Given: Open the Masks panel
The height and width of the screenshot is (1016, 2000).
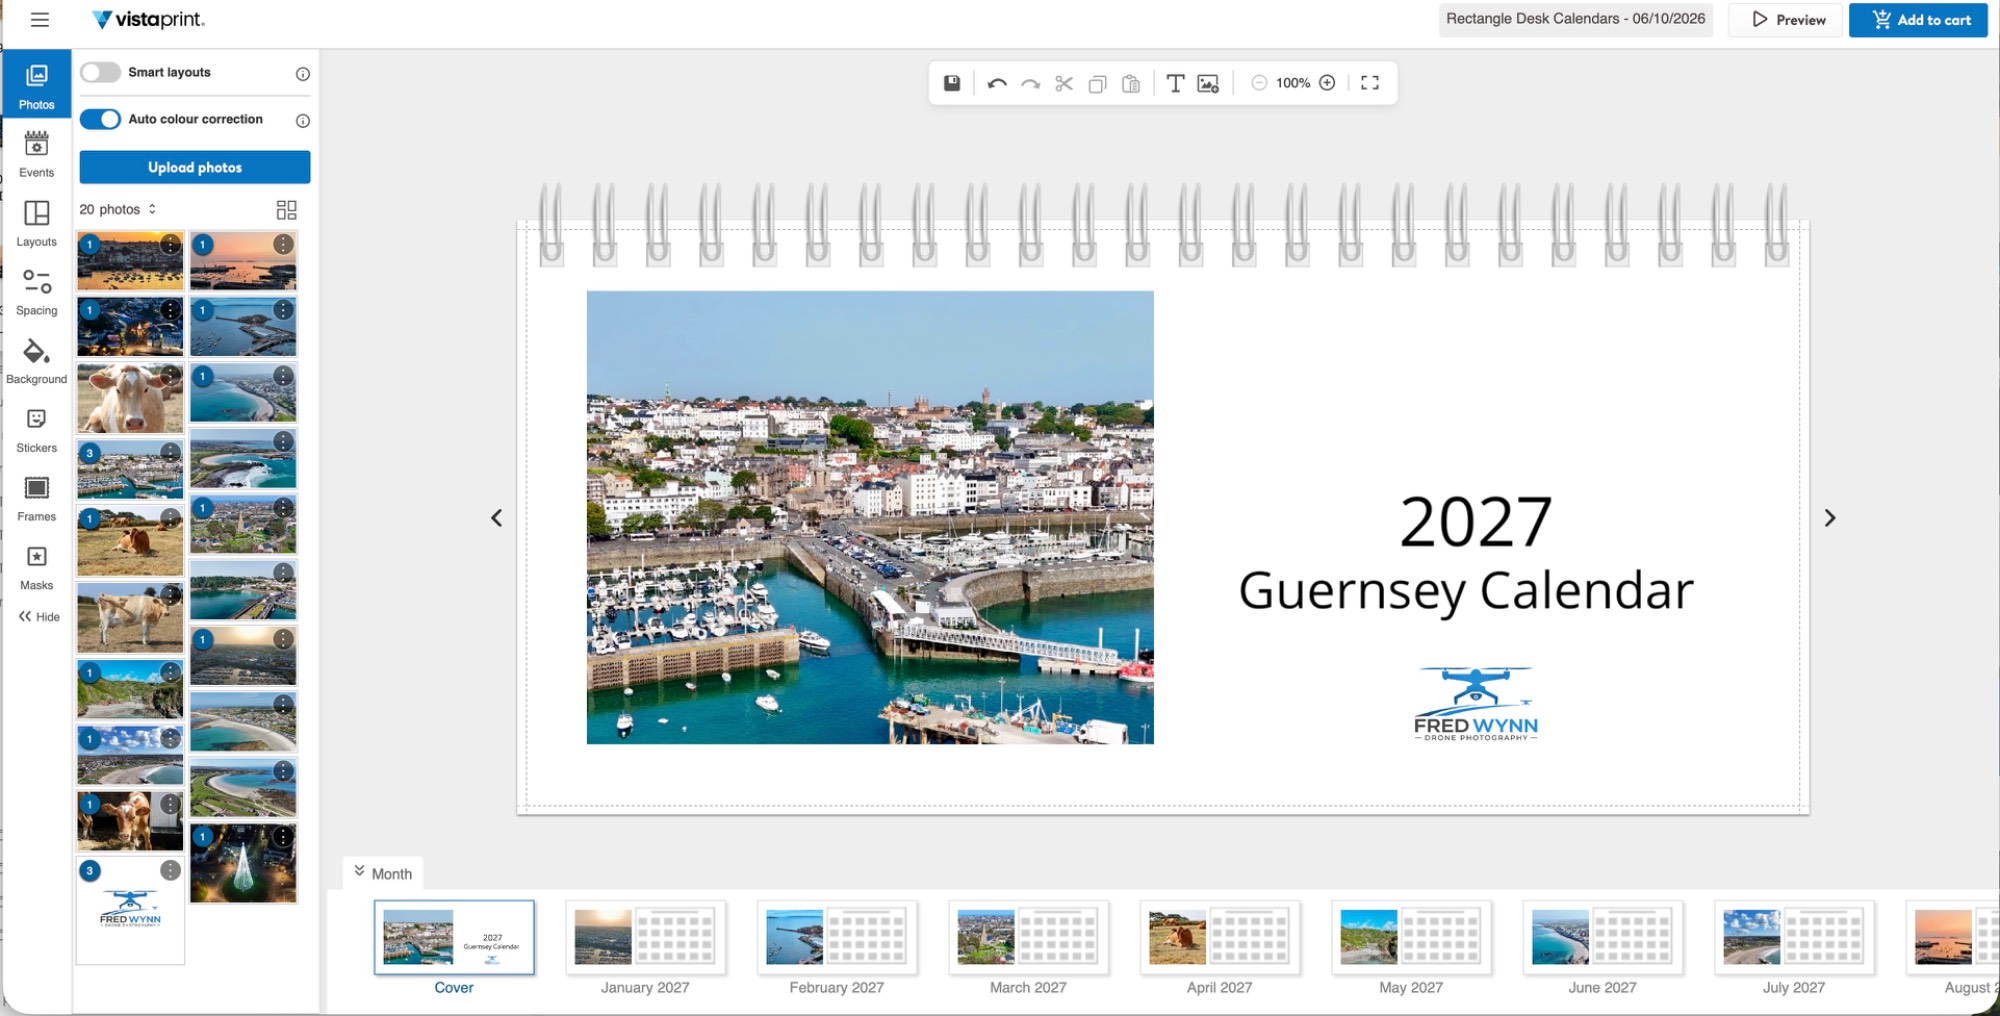Looking at the screenshot, I should tap(36, 568).
